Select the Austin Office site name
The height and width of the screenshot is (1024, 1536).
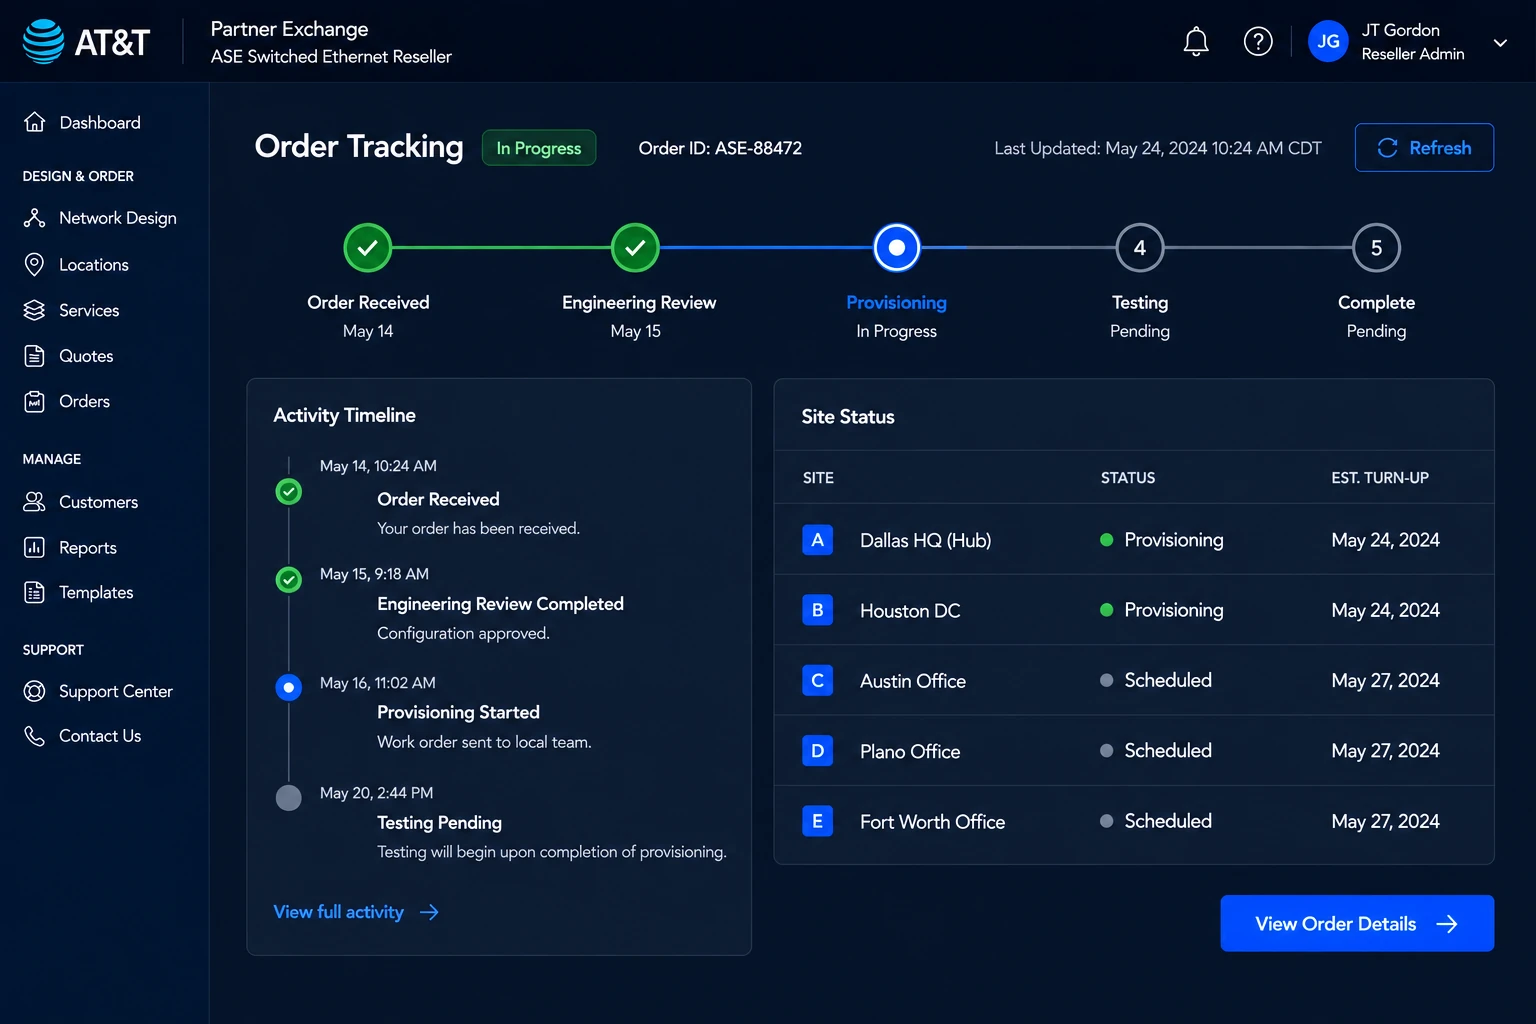(913, 681)
